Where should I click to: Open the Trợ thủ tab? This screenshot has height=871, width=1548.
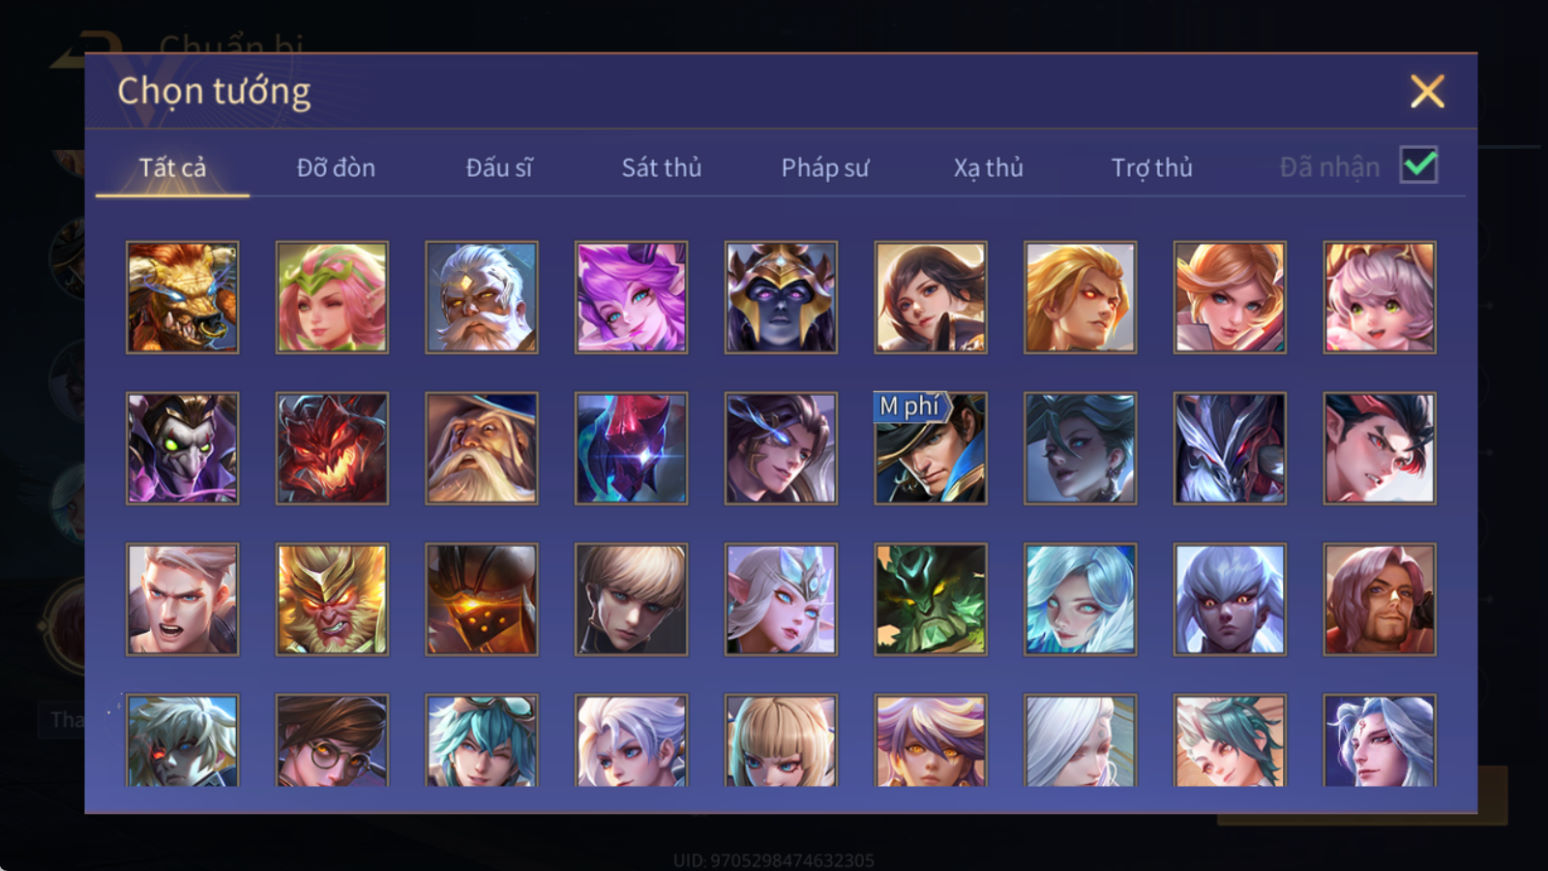[1152, 167]
